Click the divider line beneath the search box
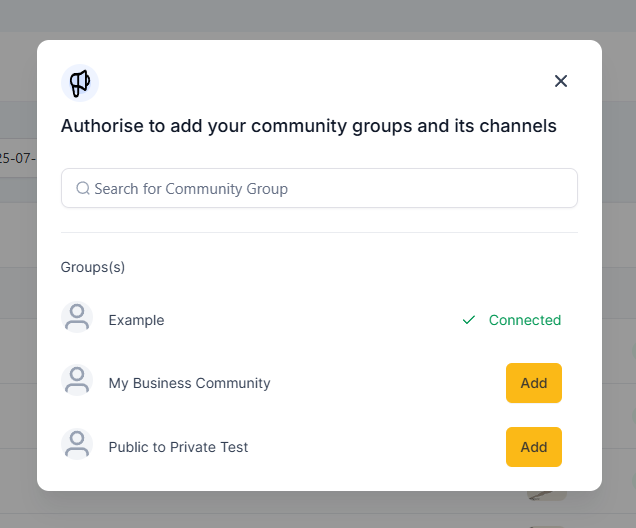The image size is (636, 528). tap(319, 232)
